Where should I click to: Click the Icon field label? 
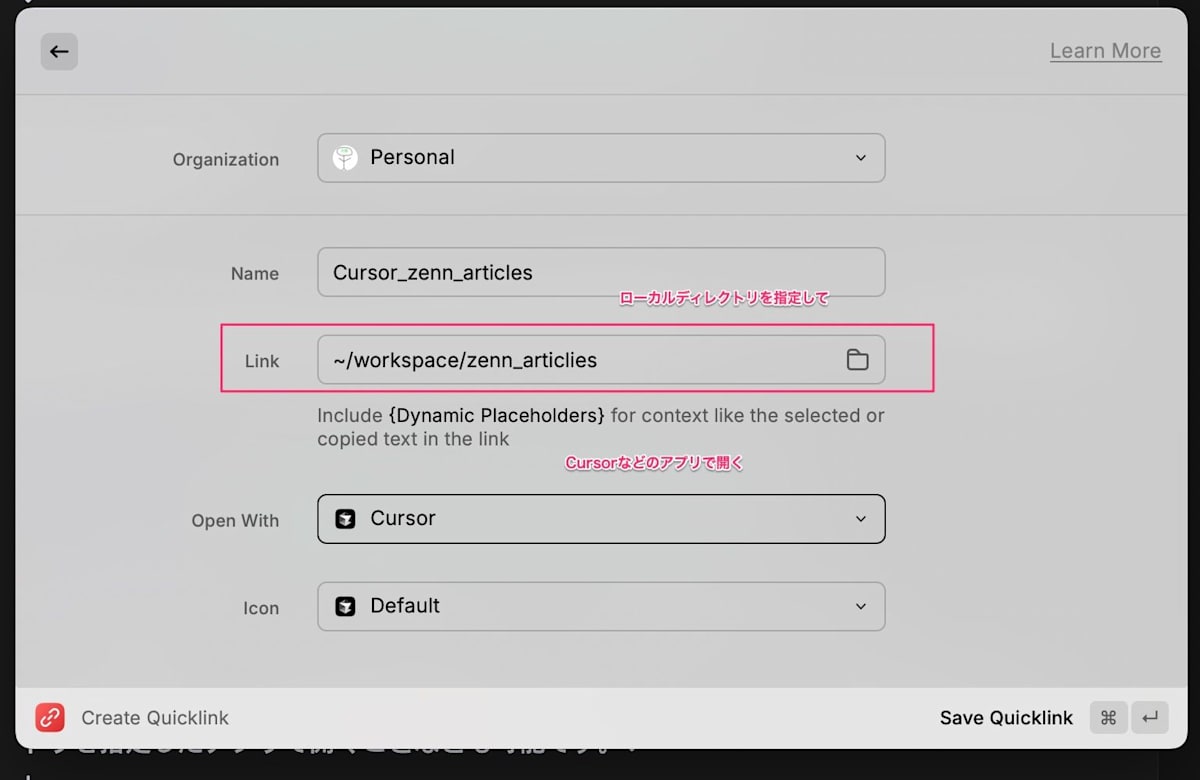pos(261,607)
